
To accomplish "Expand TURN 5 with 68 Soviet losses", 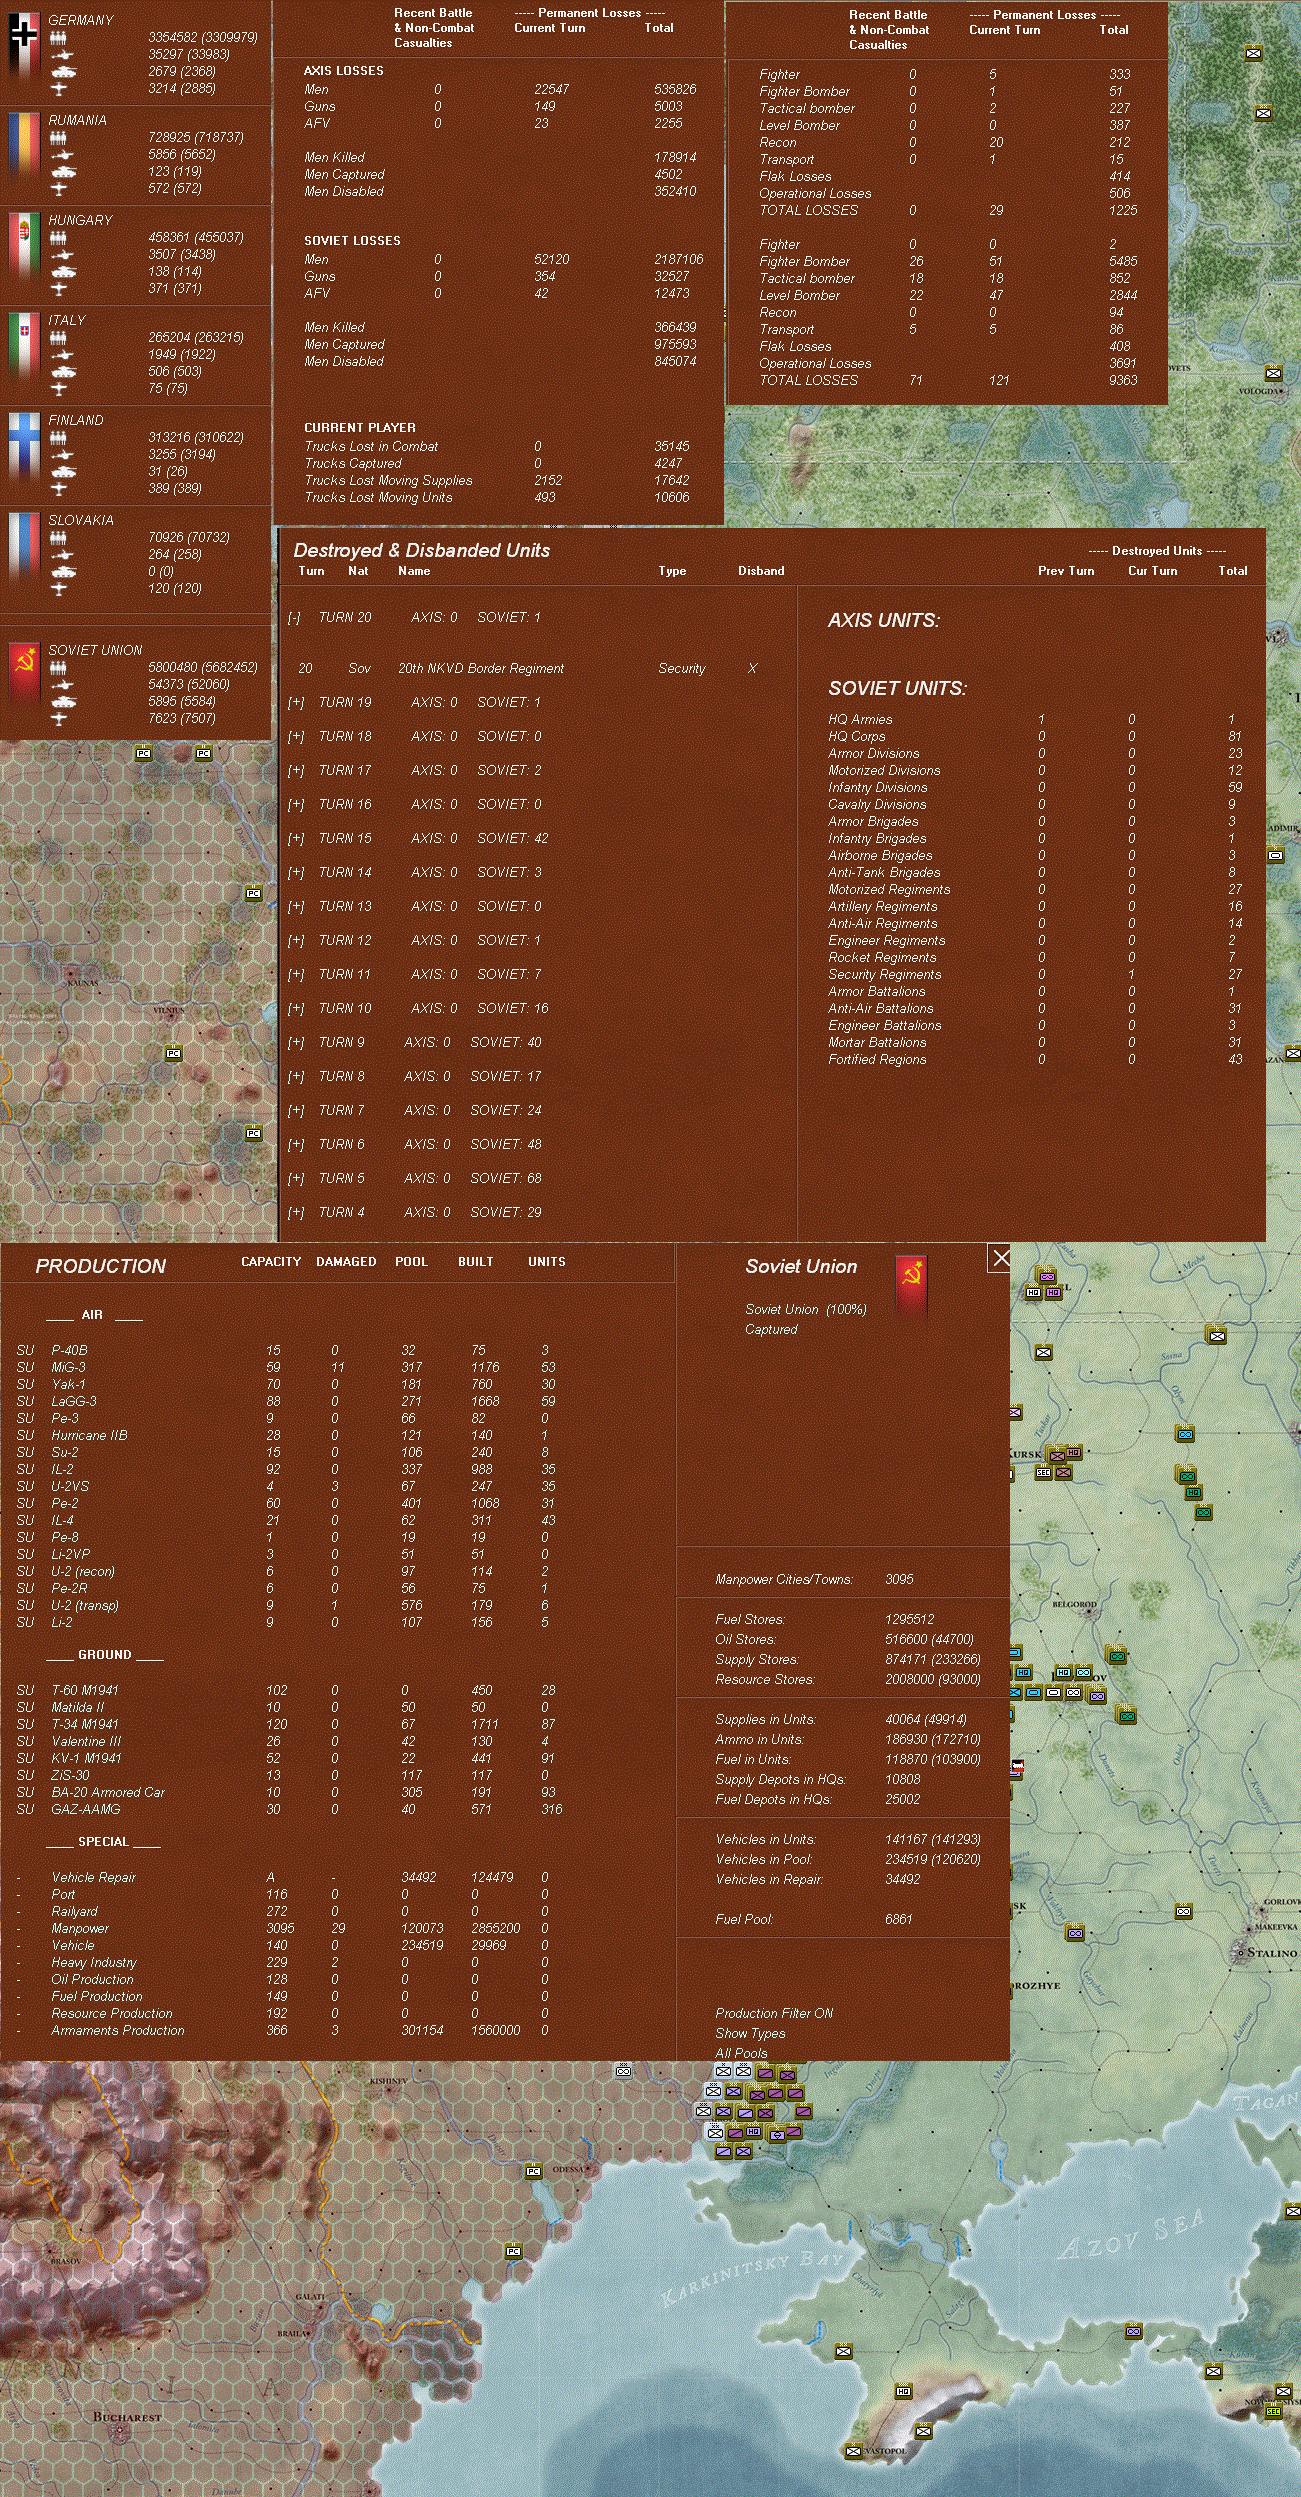I will click(295, 1179).
